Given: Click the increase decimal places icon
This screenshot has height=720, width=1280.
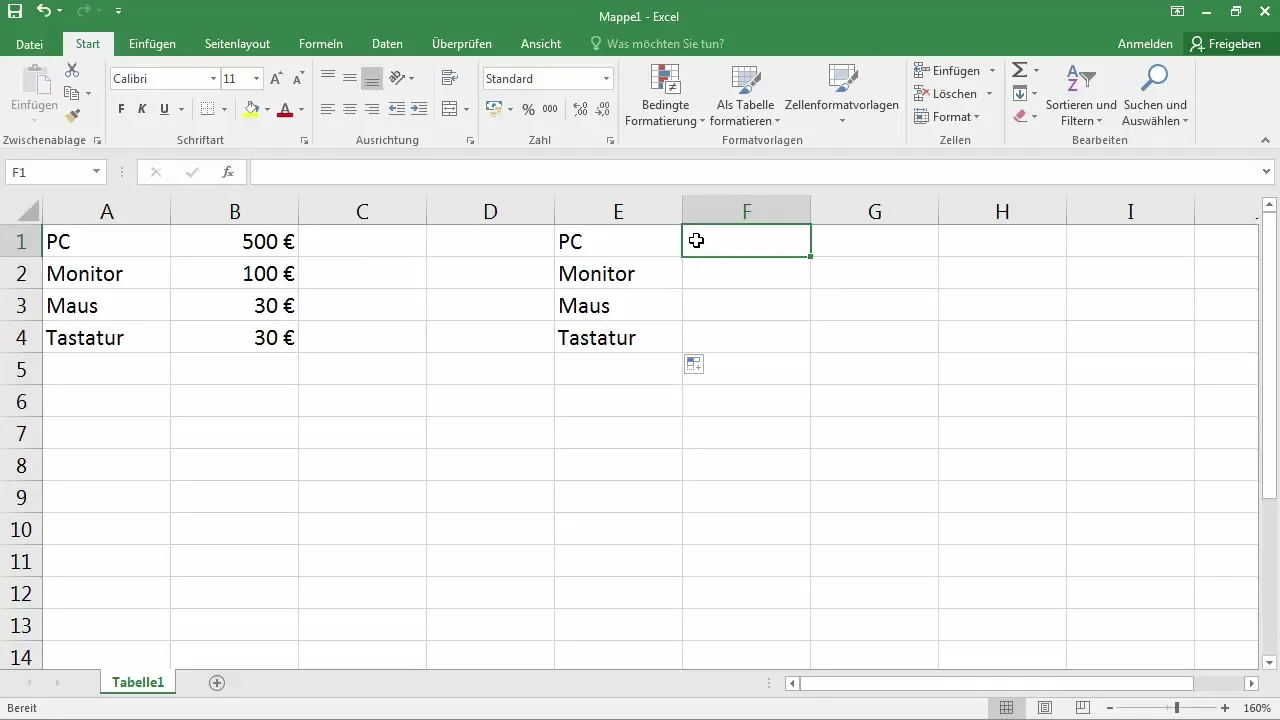Looking at the screenshot, I should coord(580,109).
